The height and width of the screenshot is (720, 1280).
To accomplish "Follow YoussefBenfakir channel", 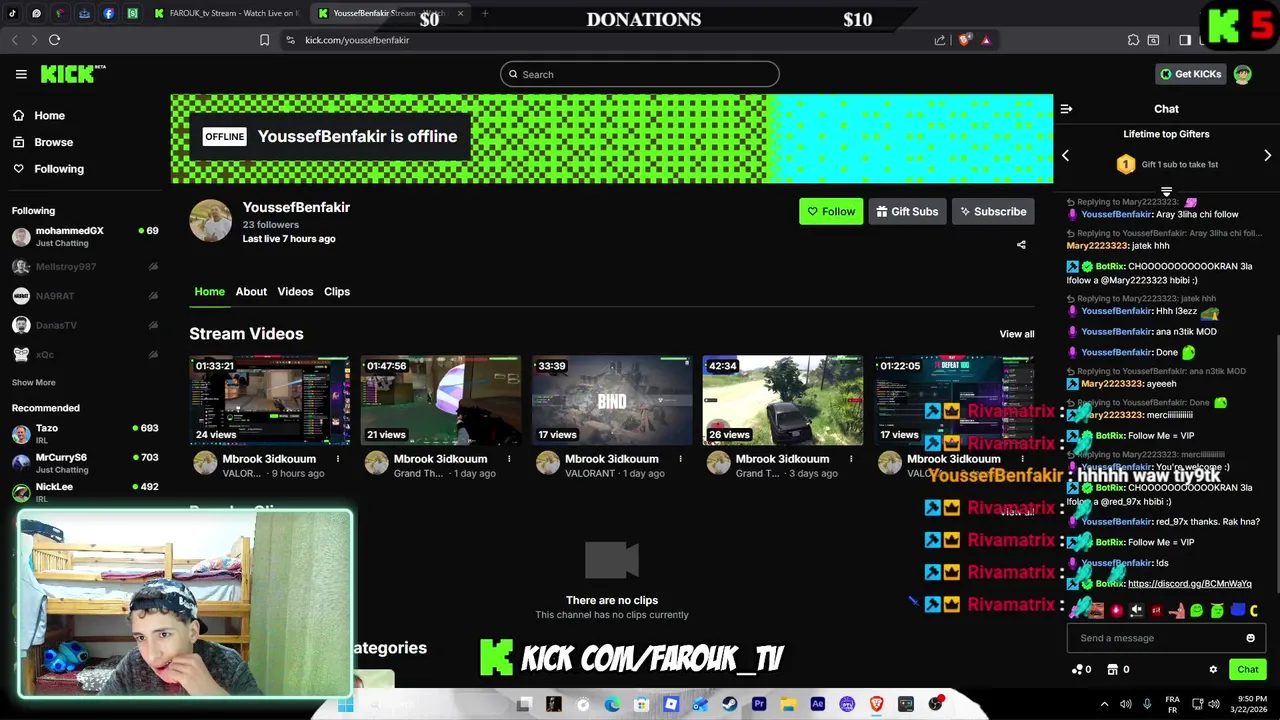I will click(x=831, y=212).
